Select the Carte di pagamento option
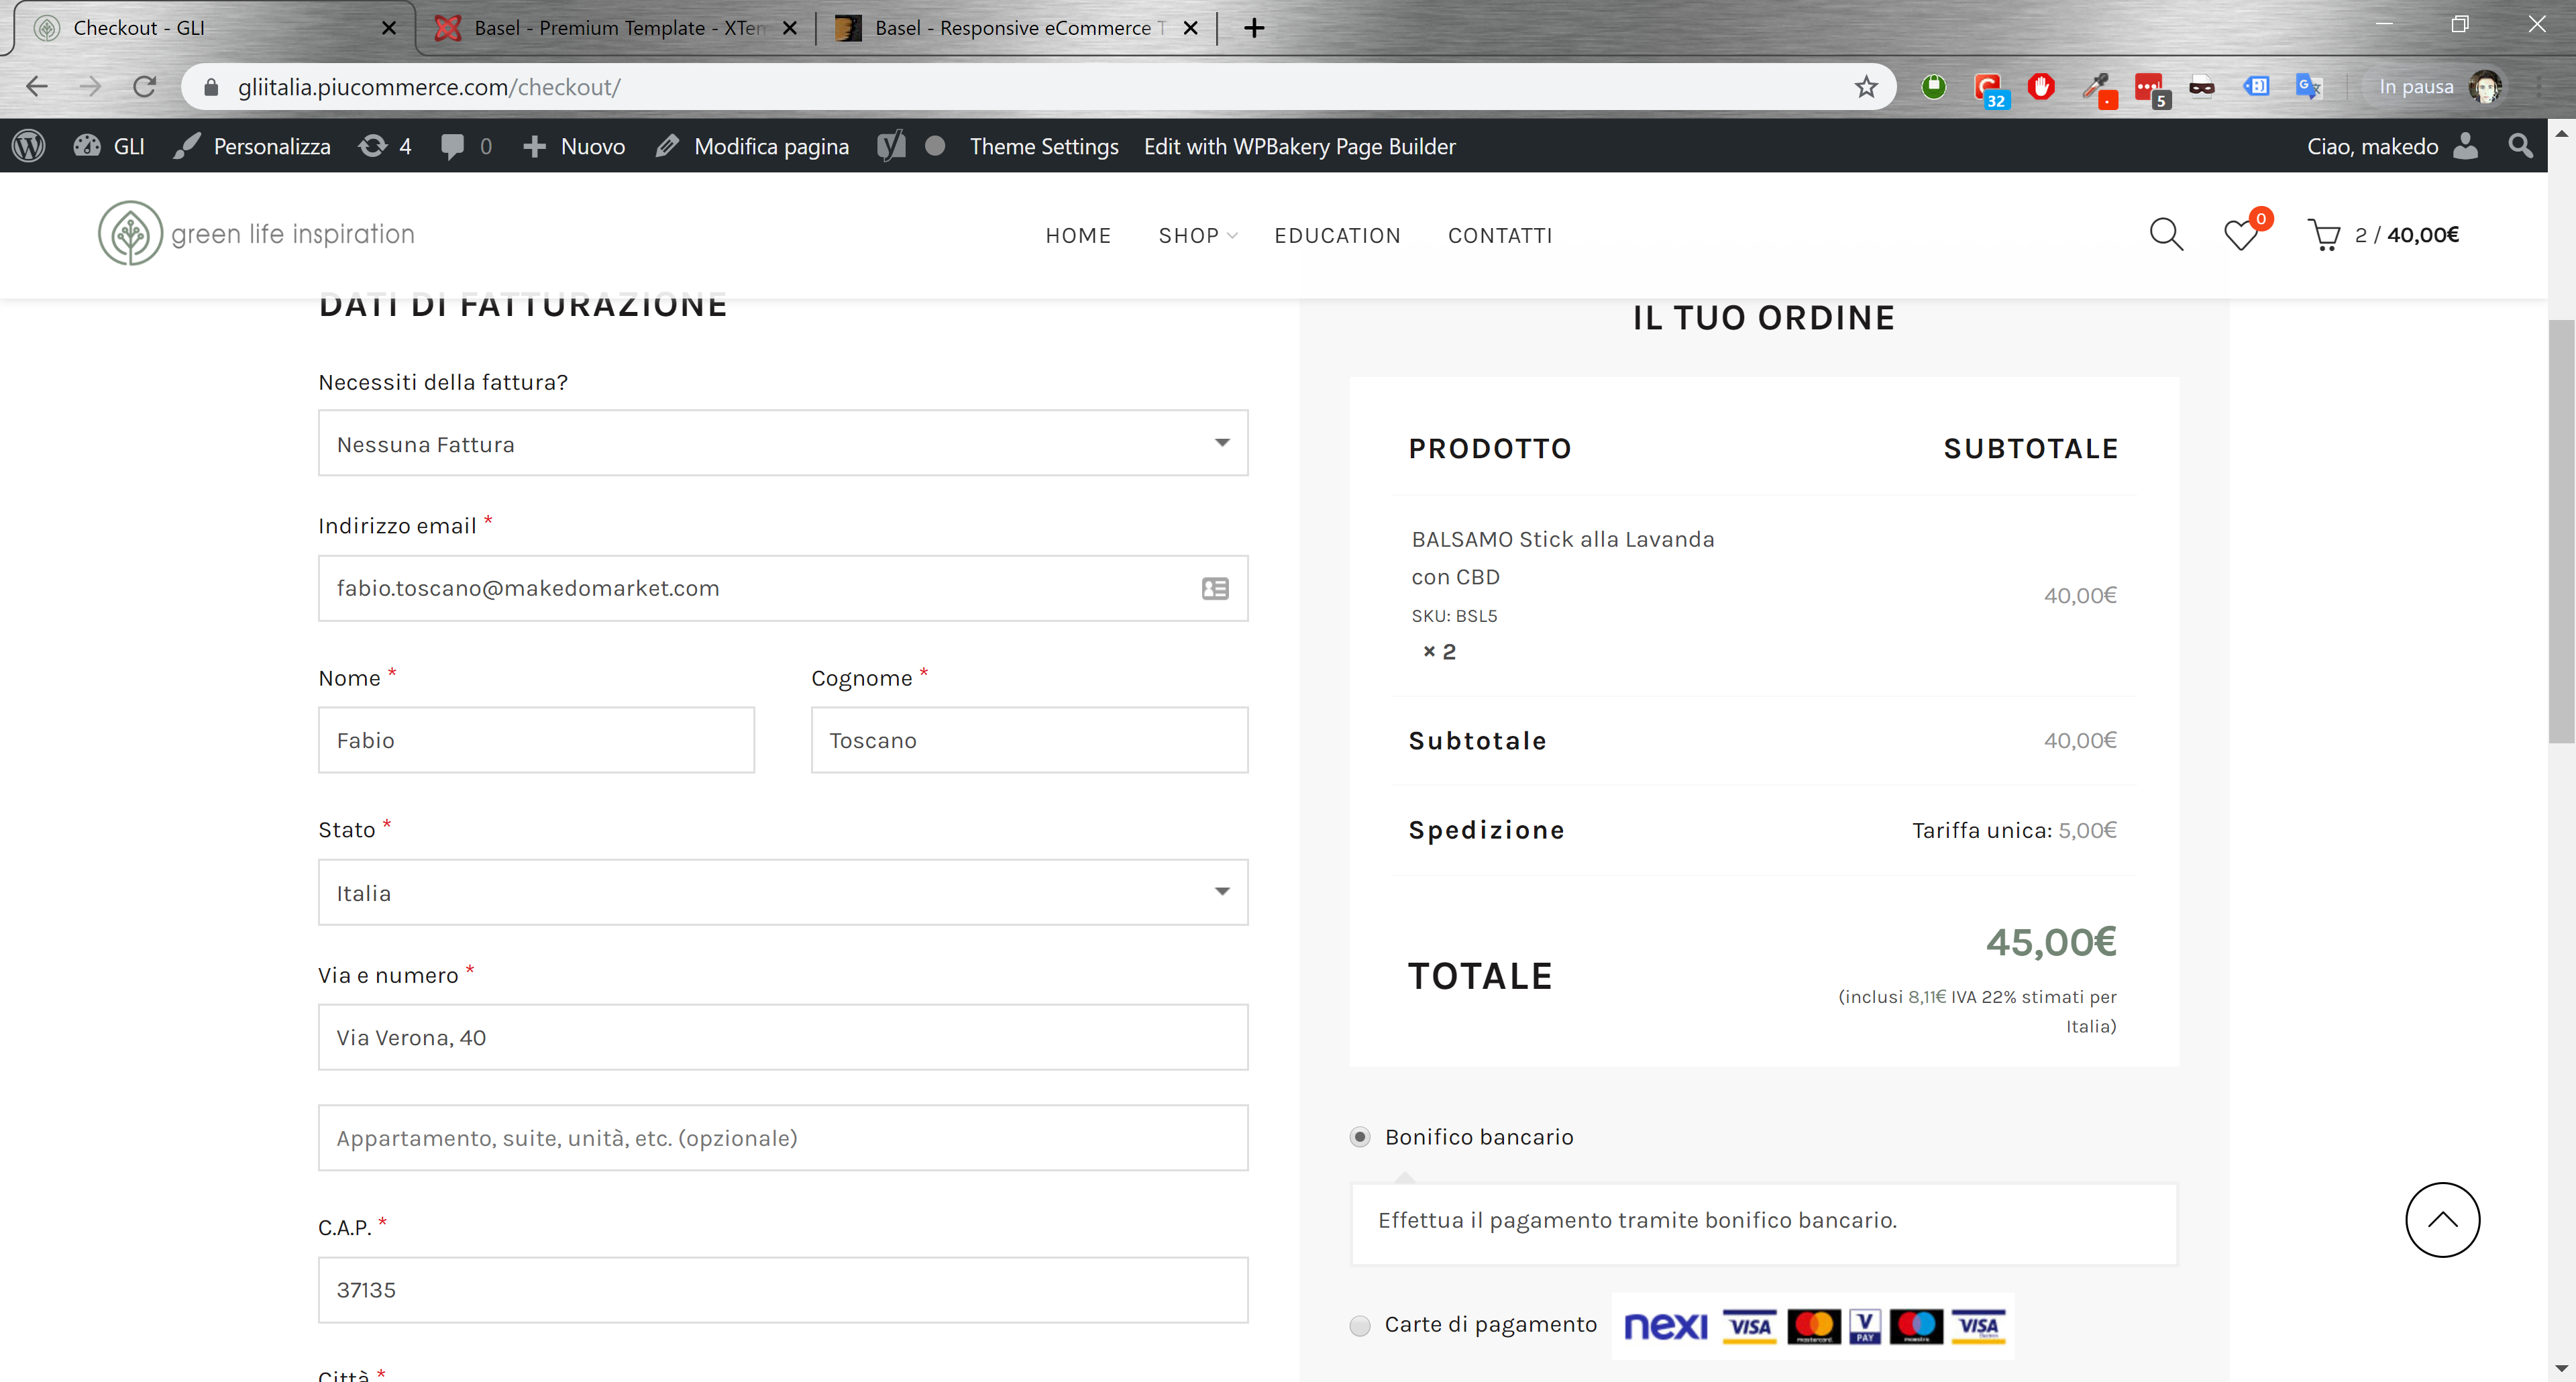The image size is (2576, 1382). (1359, 1325)
